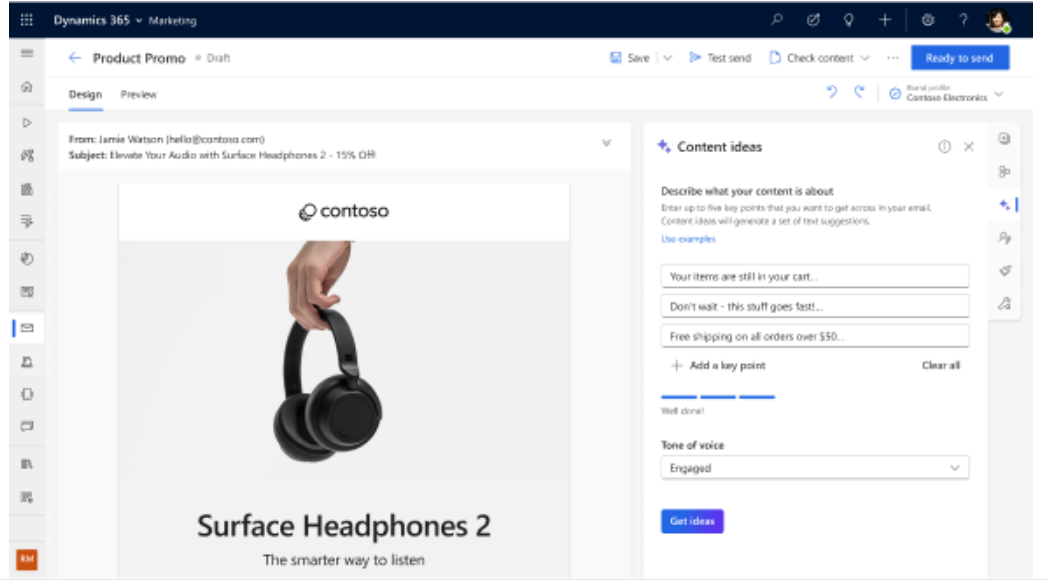Toggle the hamburger navigation menu
Viewport: 1047px width, 581px height.
point(27,53)
